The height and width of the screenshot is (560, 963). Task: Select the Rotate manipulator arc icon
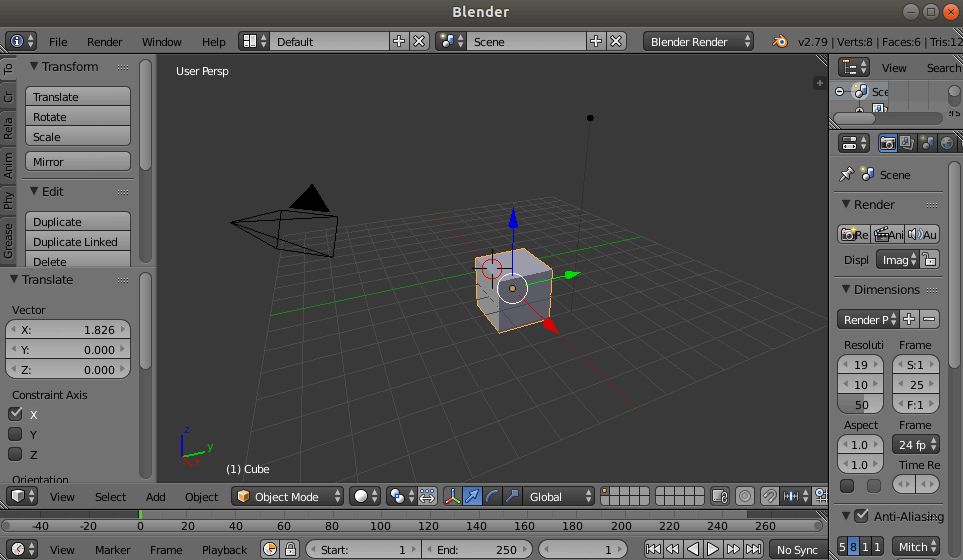492,496
